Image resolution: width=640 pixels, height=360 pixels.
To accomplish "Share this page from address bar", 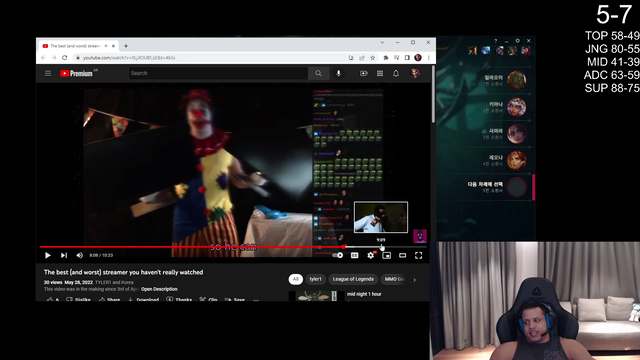I will (x=362, y=58).
